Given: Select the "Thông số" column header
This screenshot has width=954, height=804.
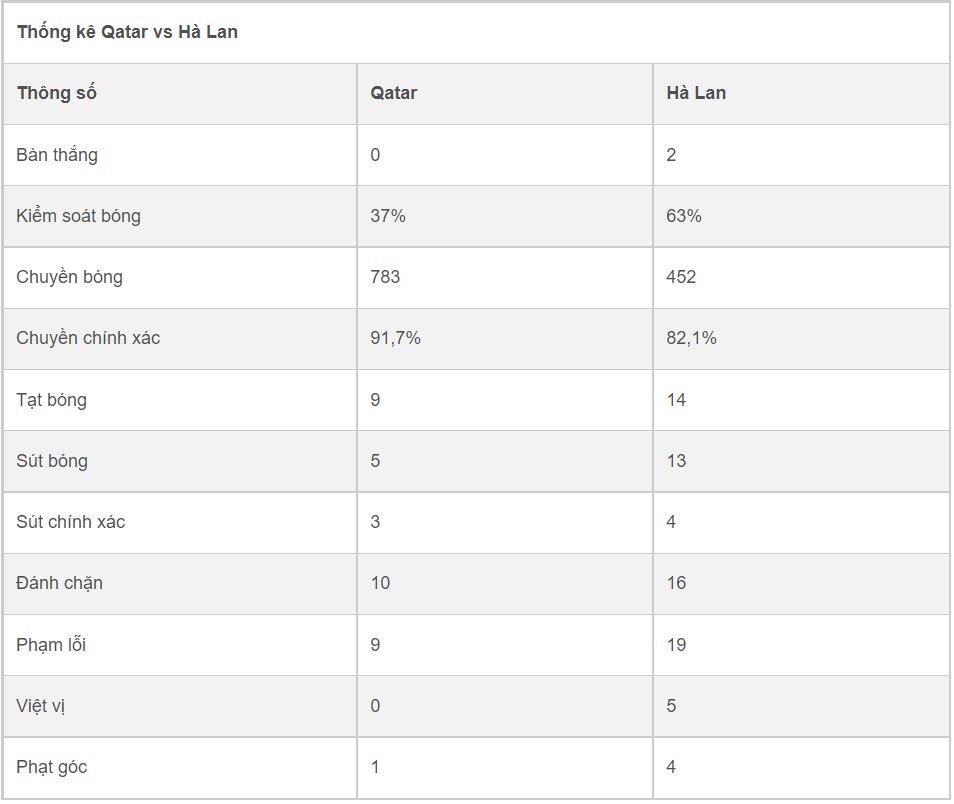Looking at the screenshot, I should (57, 93).
